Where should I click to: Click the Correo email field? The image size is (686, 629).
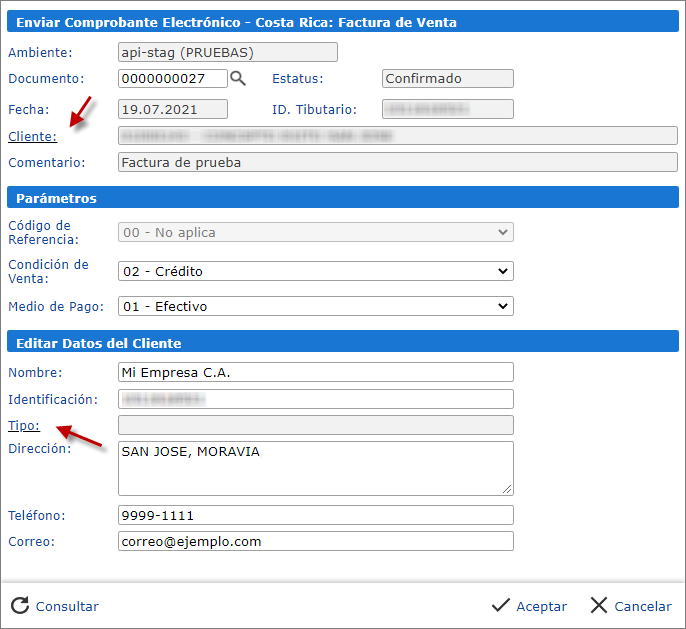315,541
